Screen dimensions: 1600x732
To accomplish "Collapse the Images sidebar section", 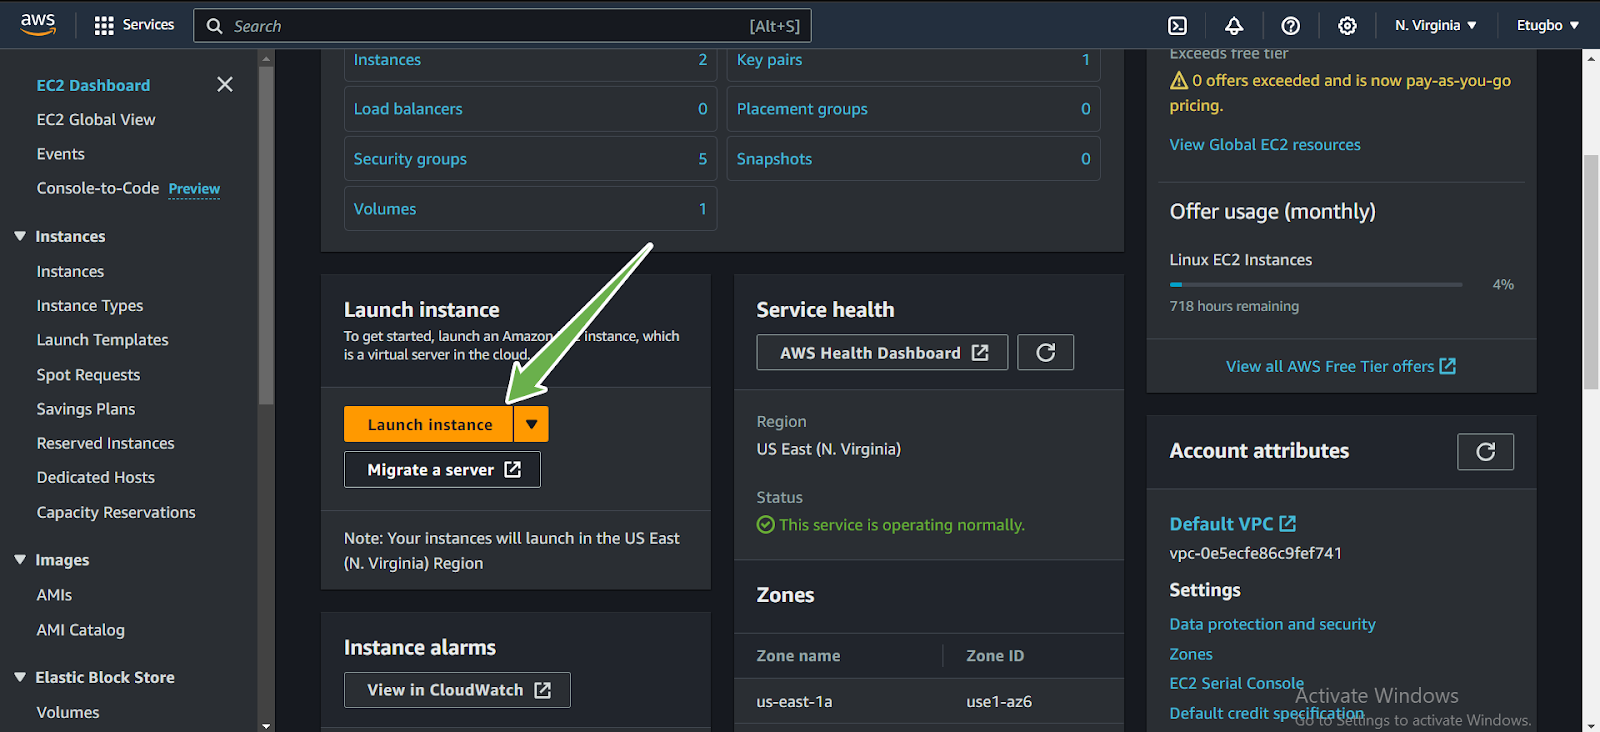I will pos(20,560).
